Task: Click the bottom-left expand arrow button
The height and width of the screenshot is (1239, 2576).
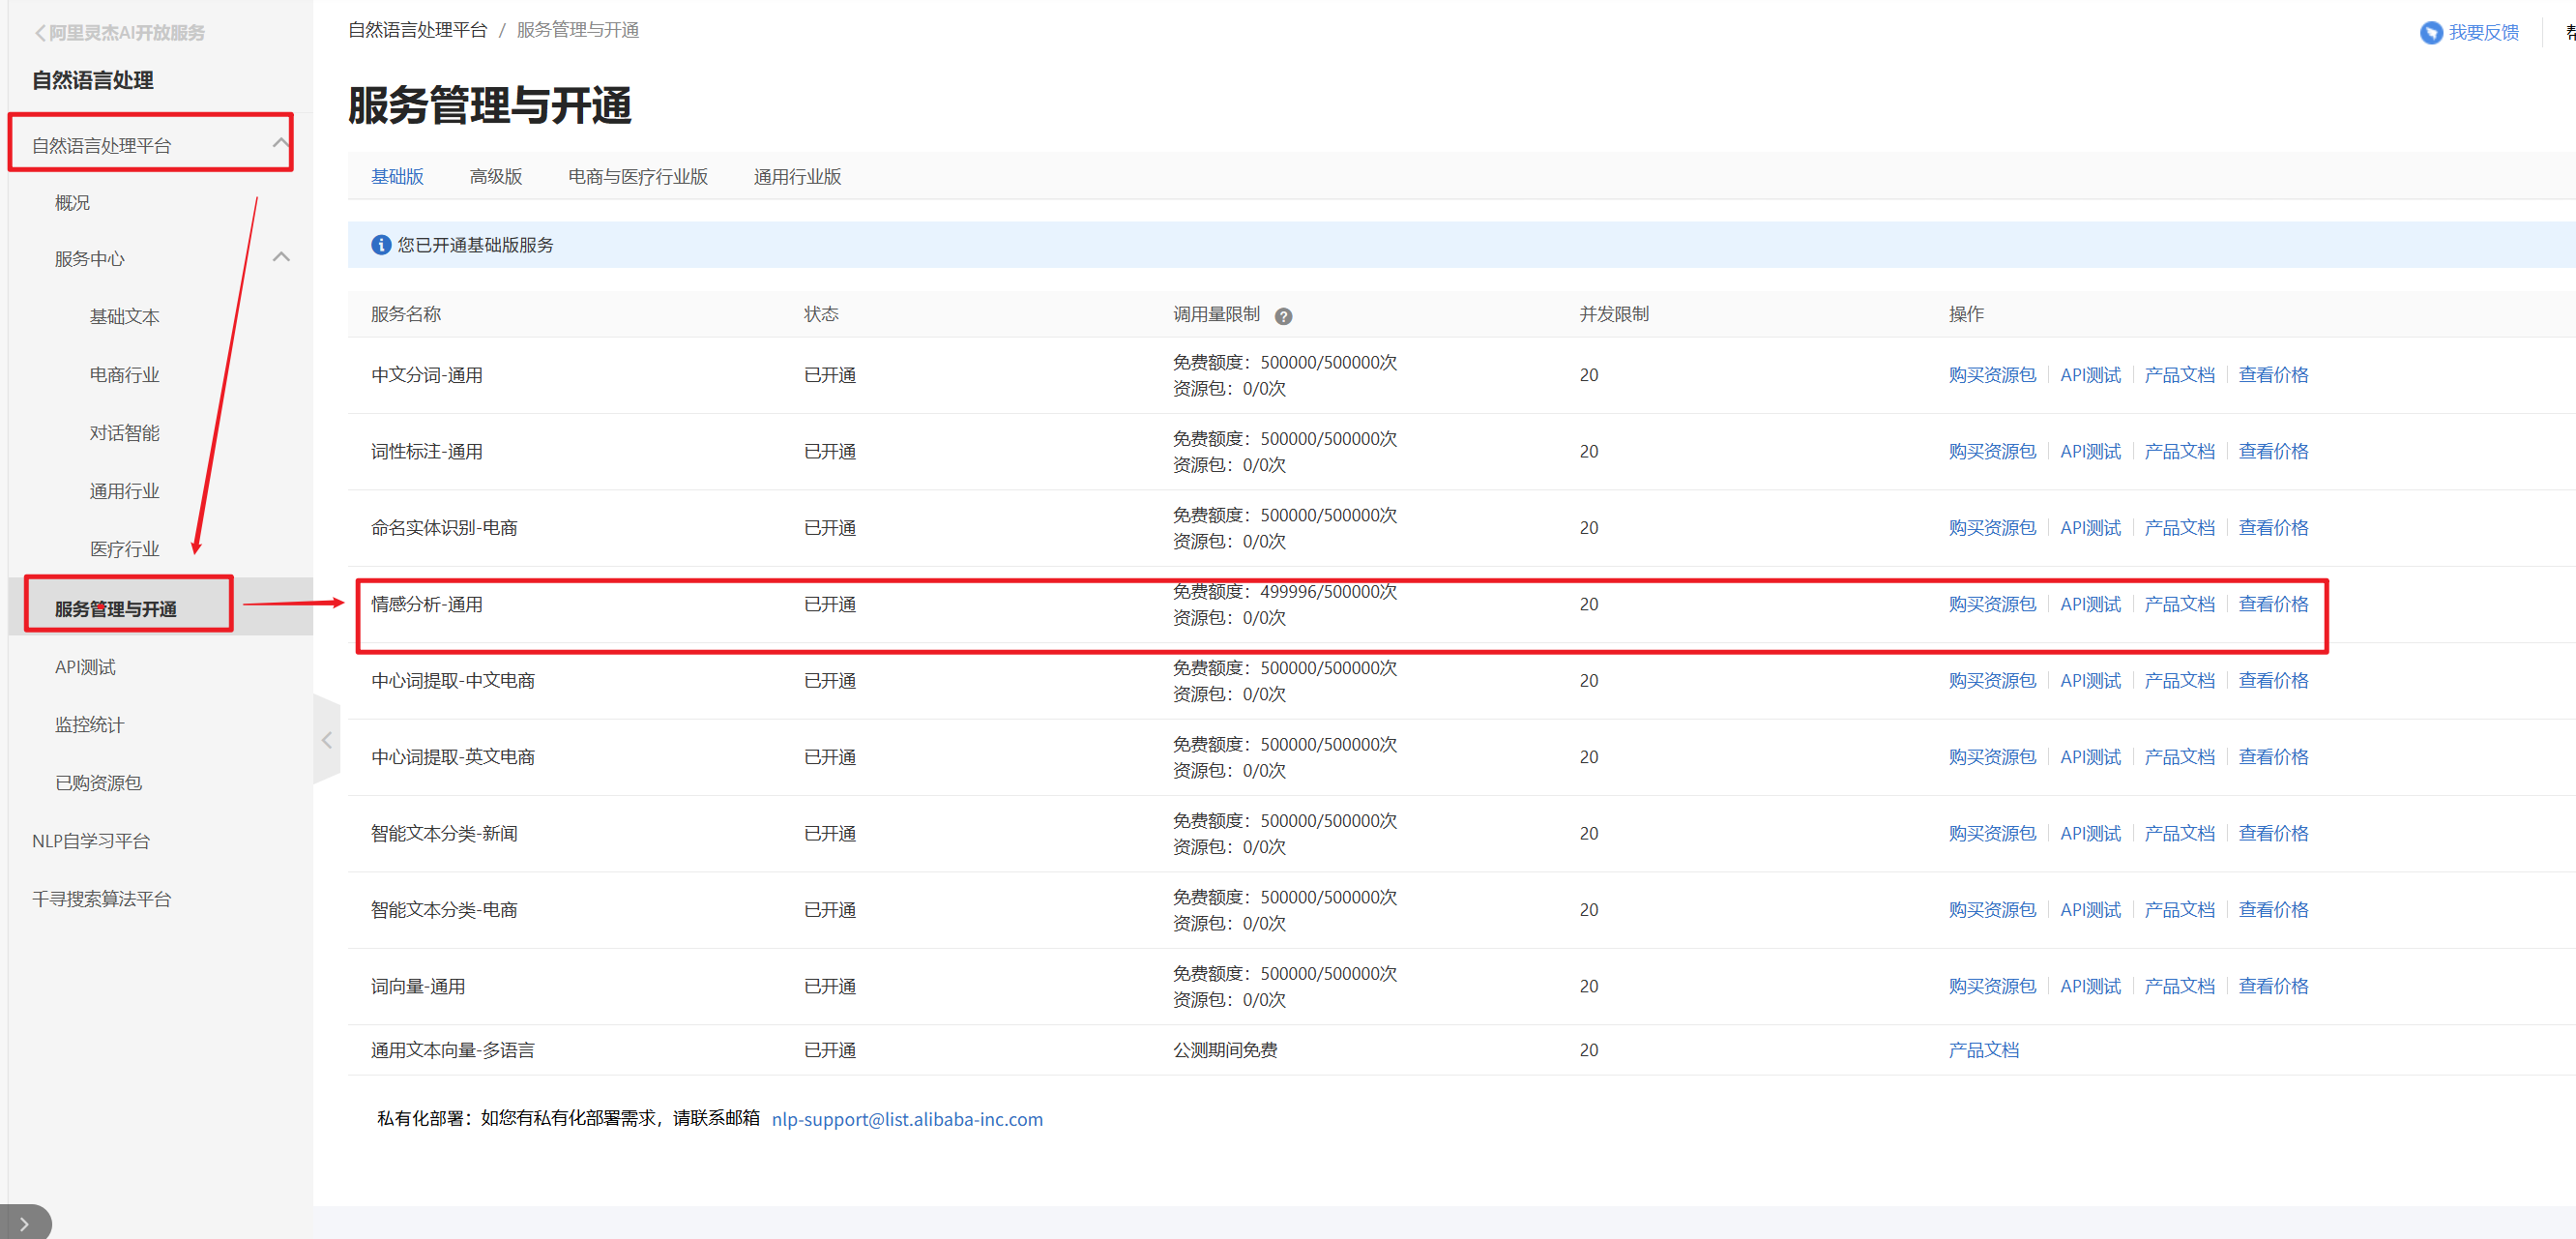Action: tap(24, 1223)
